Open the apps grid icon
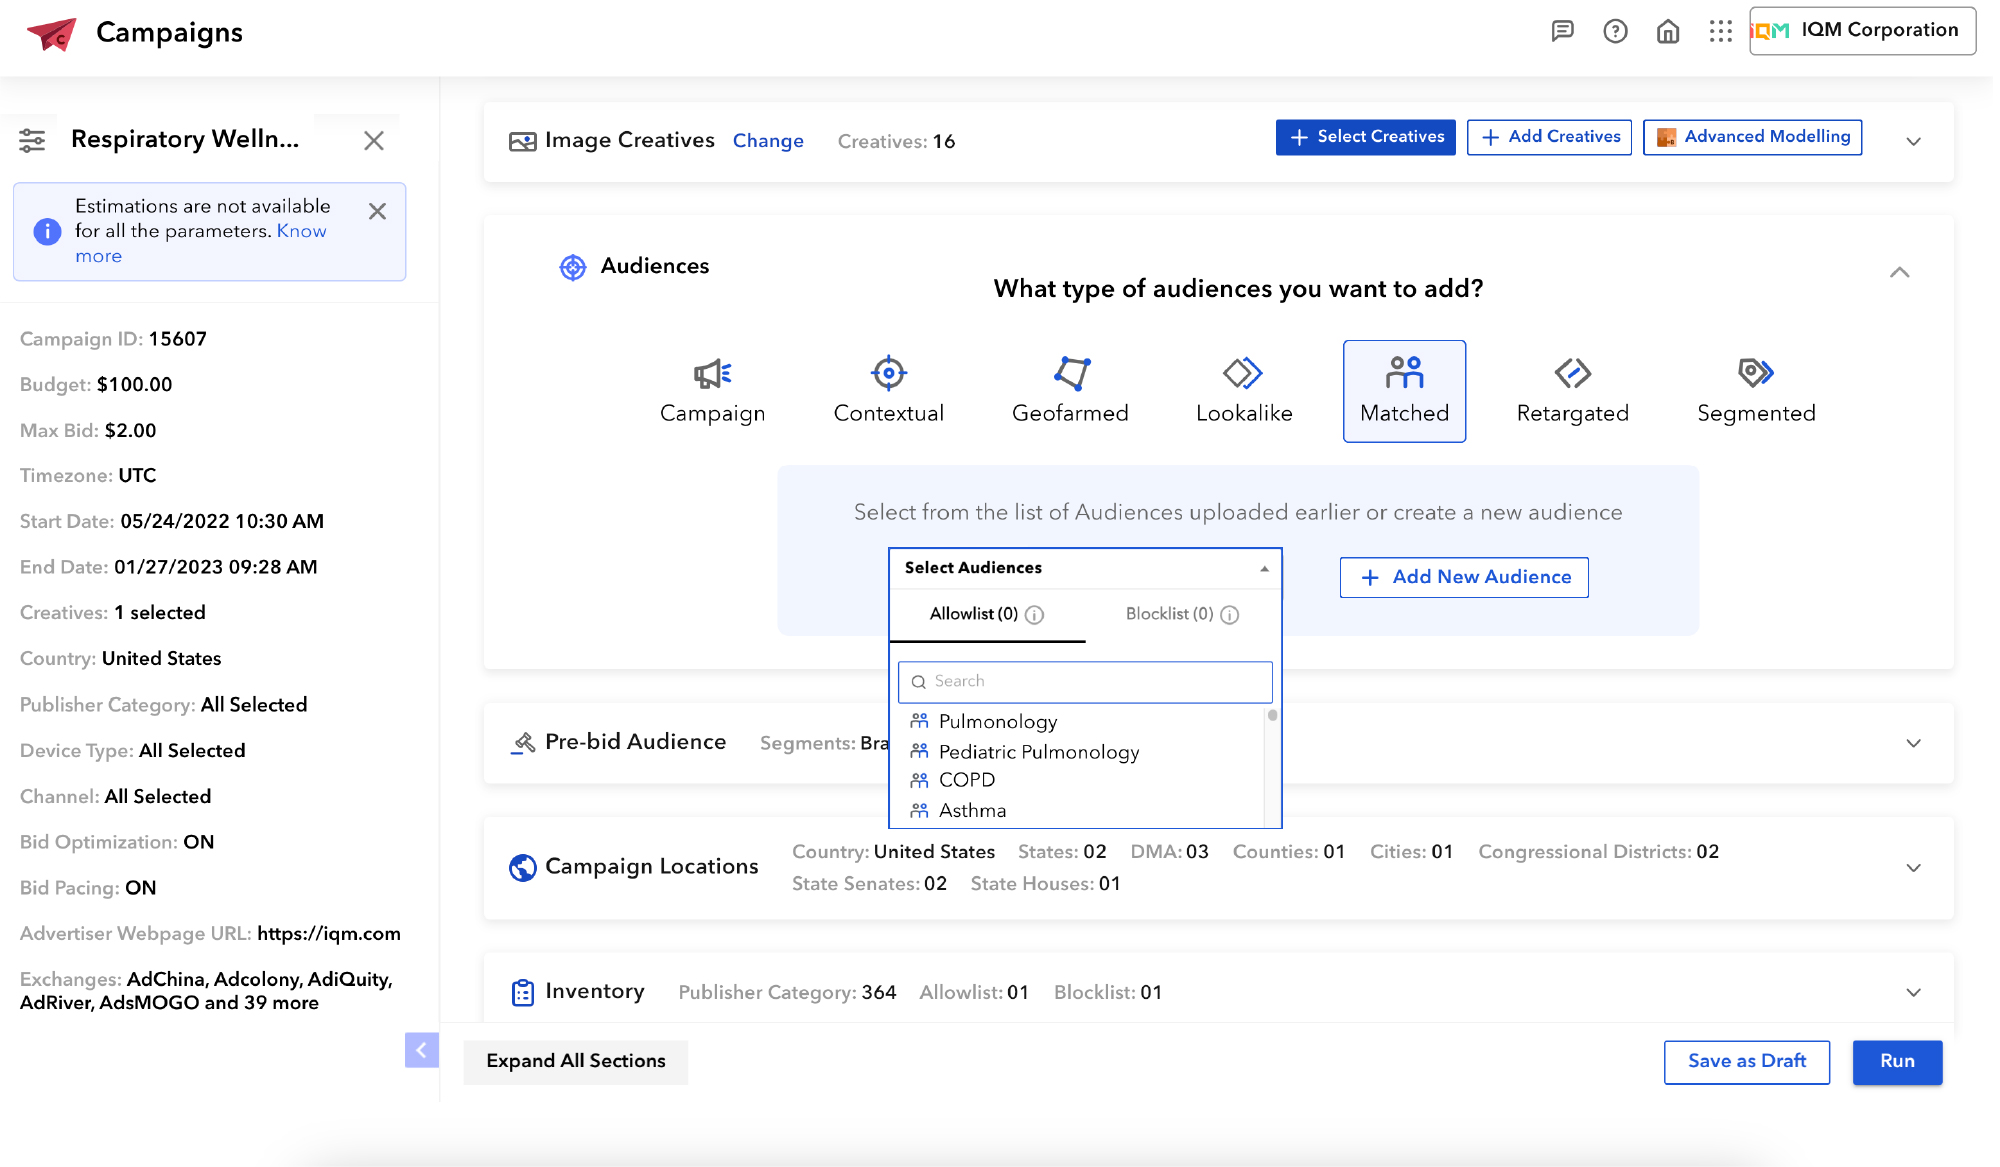This screenshot has width=2000, height=1167. tap(1720, 31)
